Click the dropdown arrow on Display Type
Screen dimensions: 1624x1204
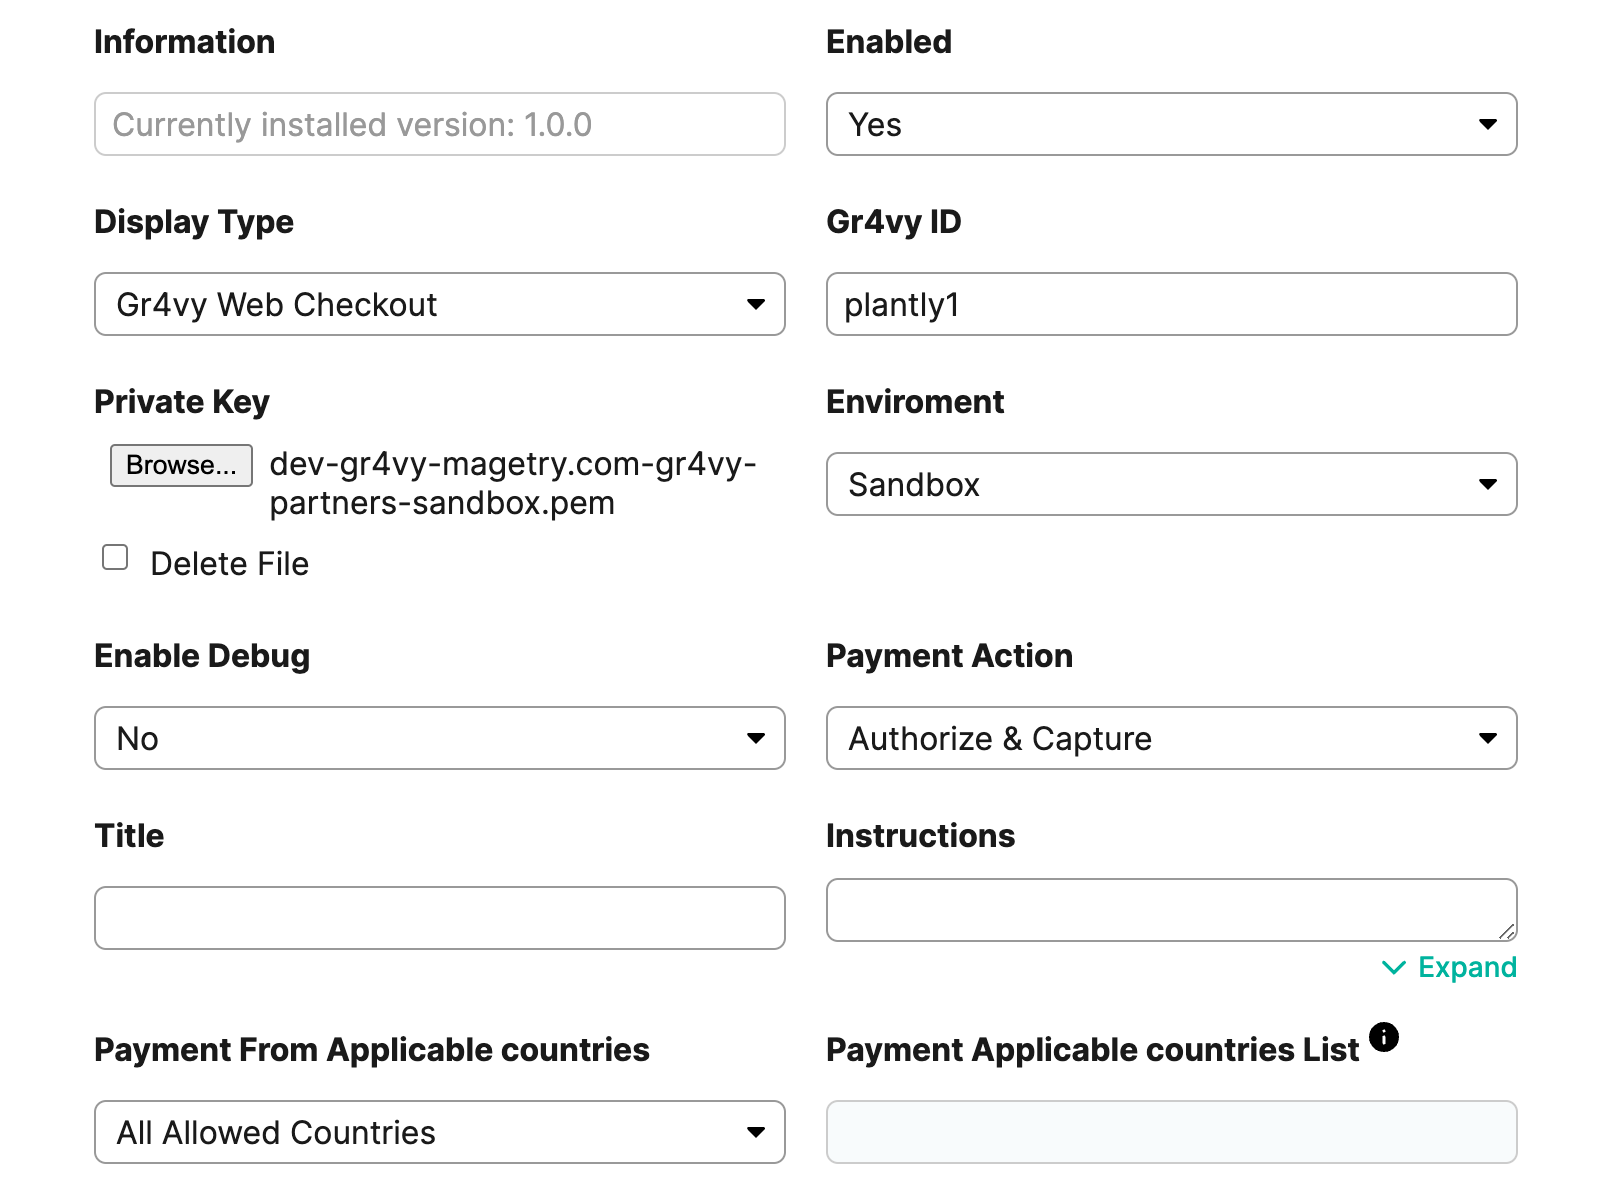(757, 304)
